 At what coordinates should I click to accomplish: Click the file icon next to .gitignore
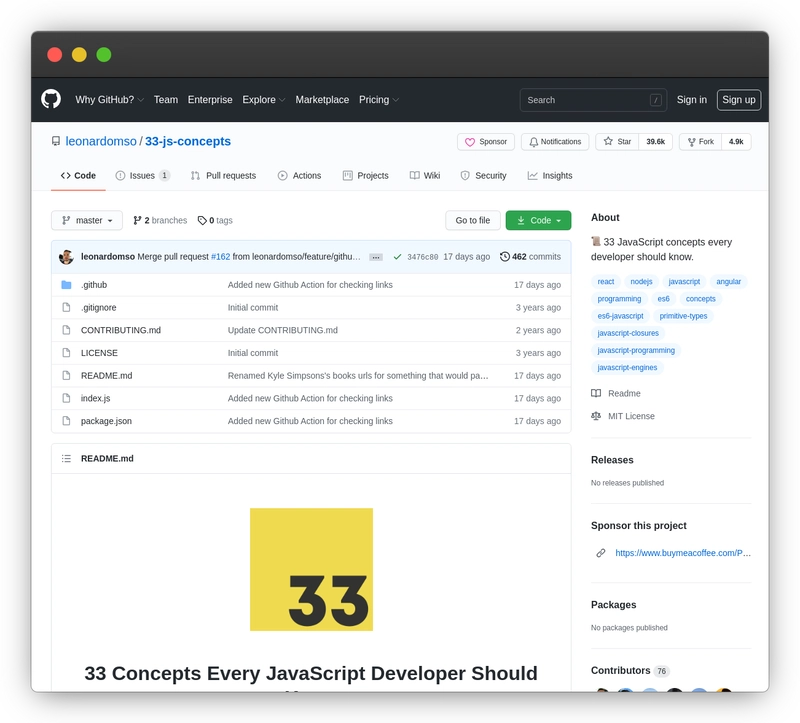[x=66, y=307]
